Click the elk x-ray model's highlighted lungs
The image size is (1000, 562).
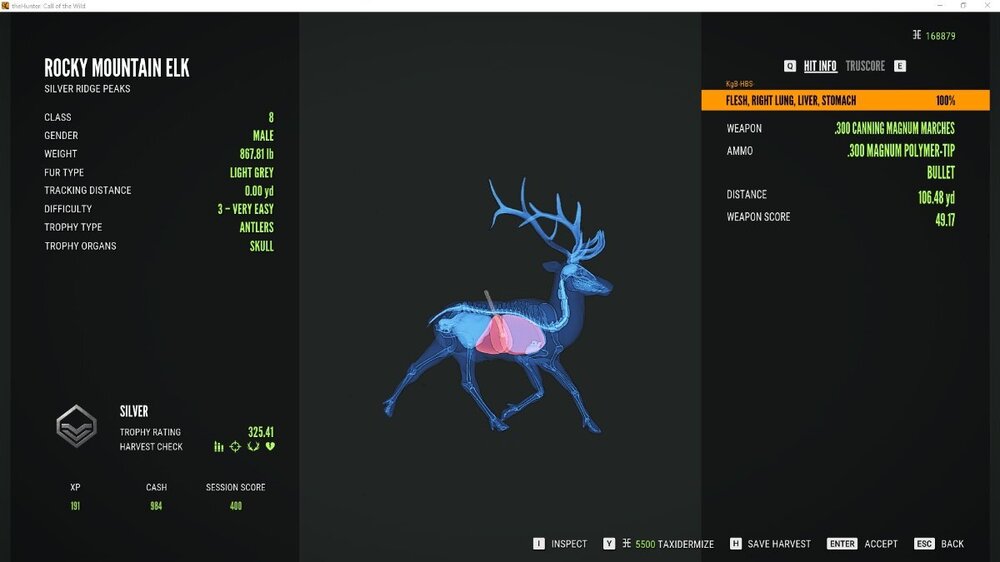[x=502, y=335]
